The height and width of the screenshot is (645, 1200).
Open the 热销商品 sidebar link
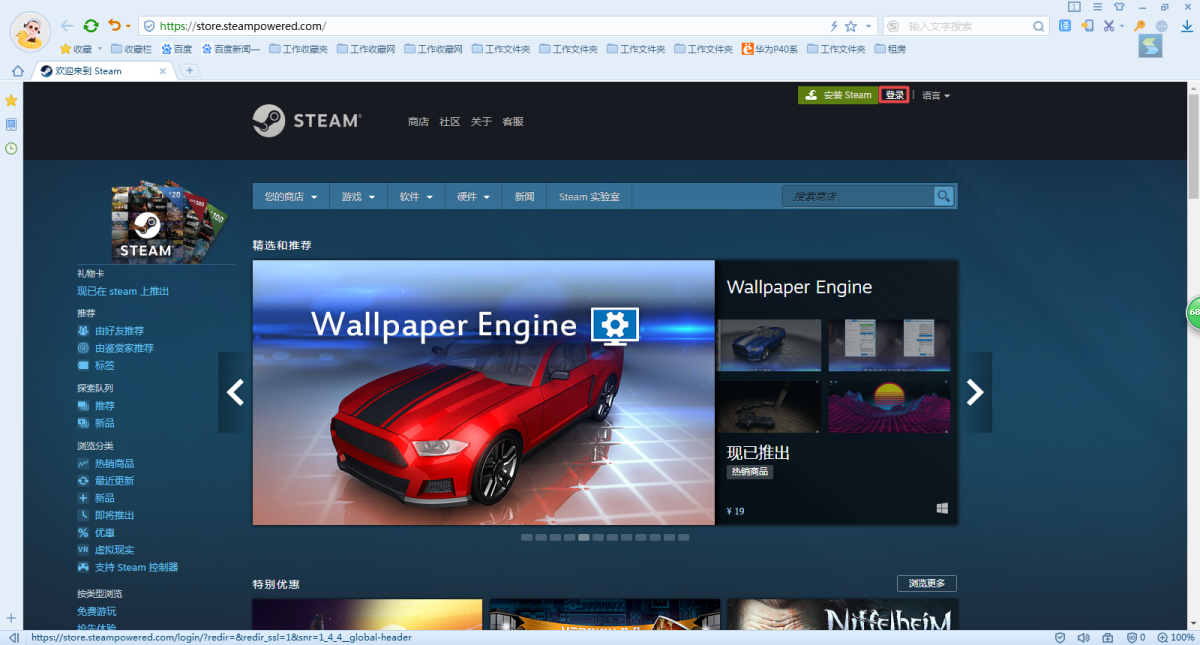(114, 464)
